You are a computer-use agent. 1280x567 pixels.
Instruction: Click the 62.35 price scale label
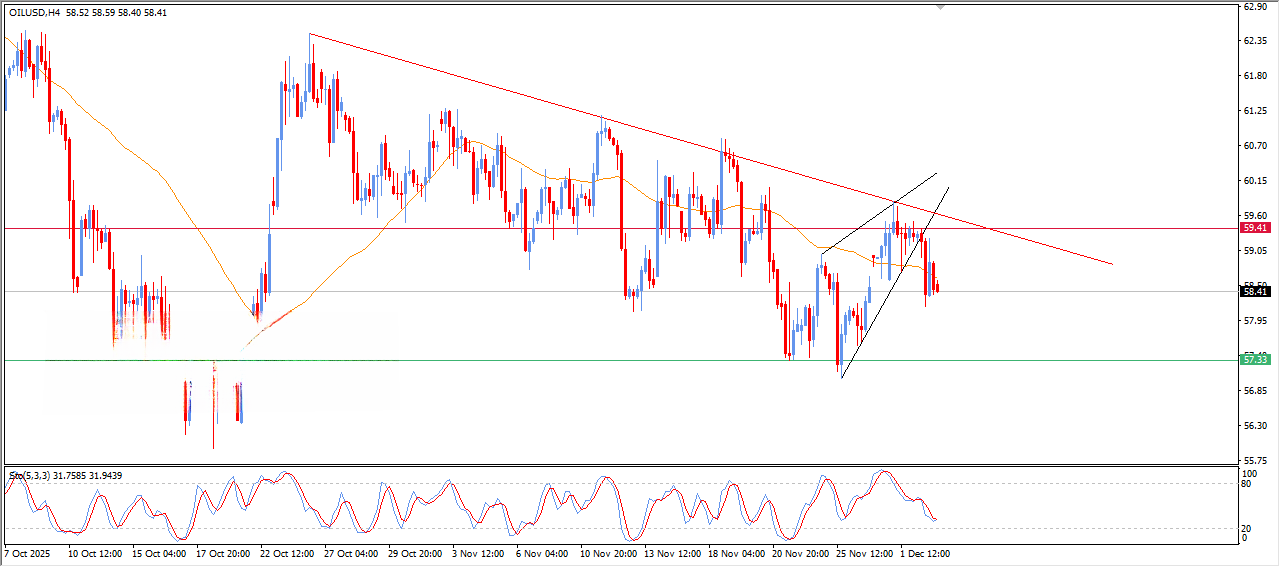1255,41
